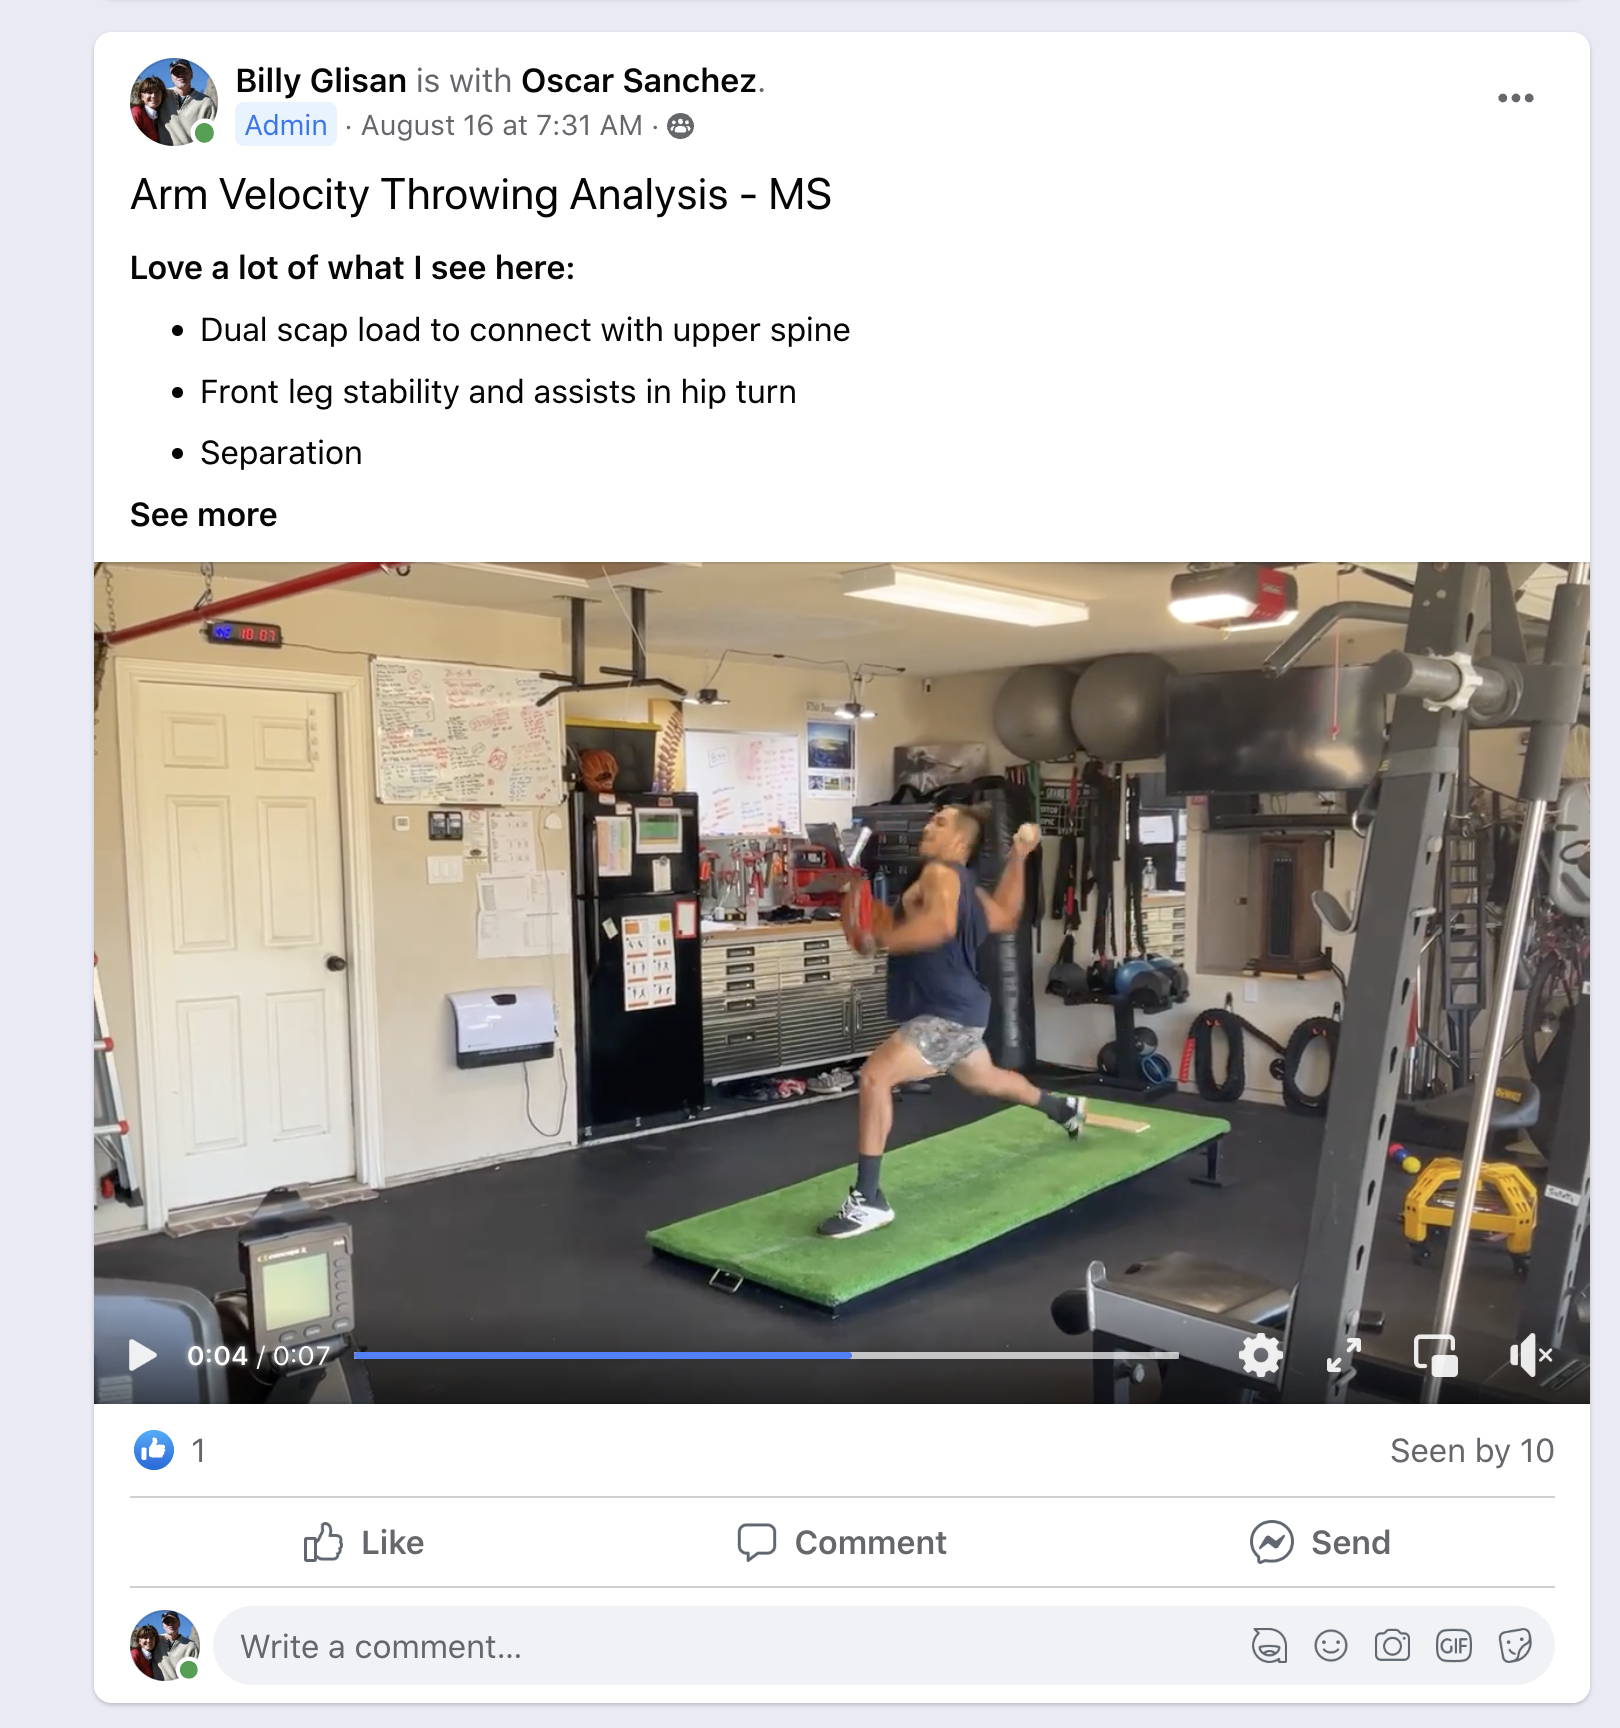The width and height of the screenshot is (1620, 1728).
Task: Click the Comment button
Action: coord(842,1542)
